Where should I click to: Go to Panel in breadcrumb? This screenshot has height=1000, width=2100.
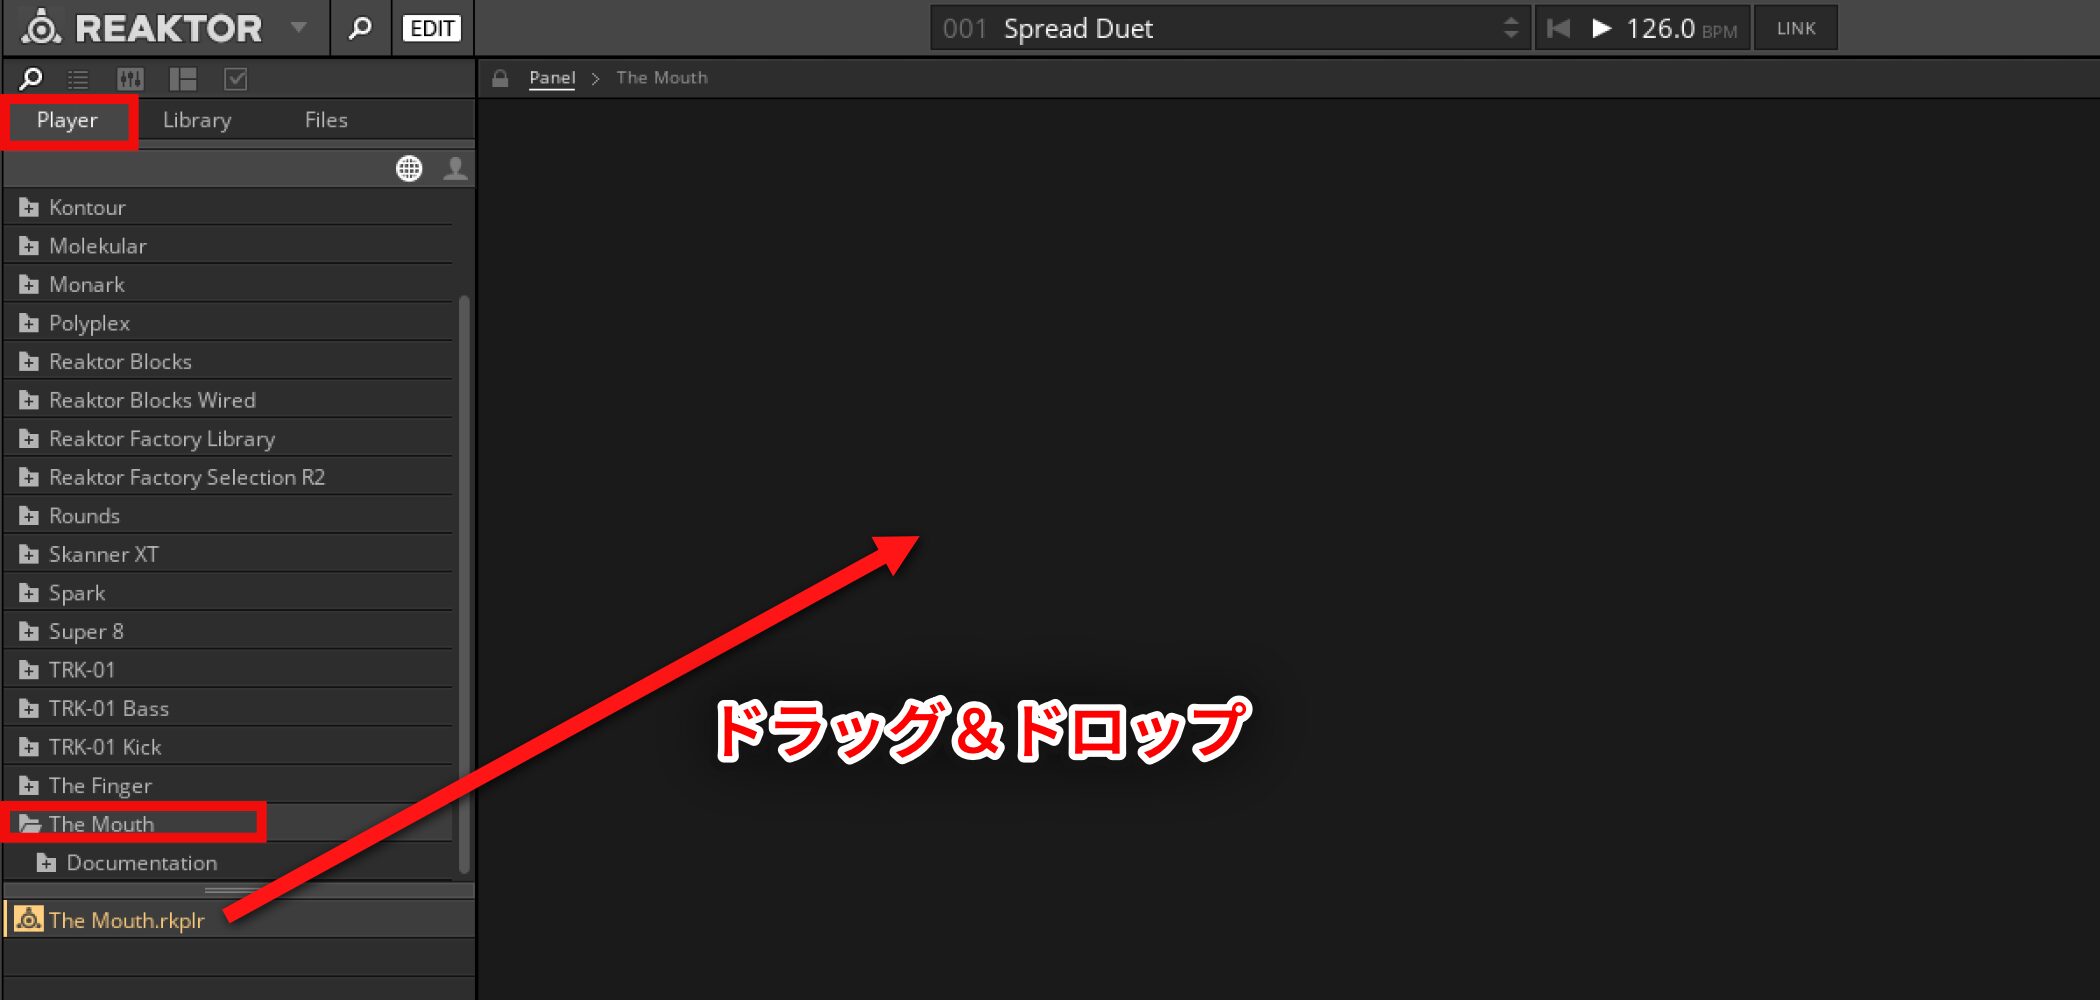552,78
